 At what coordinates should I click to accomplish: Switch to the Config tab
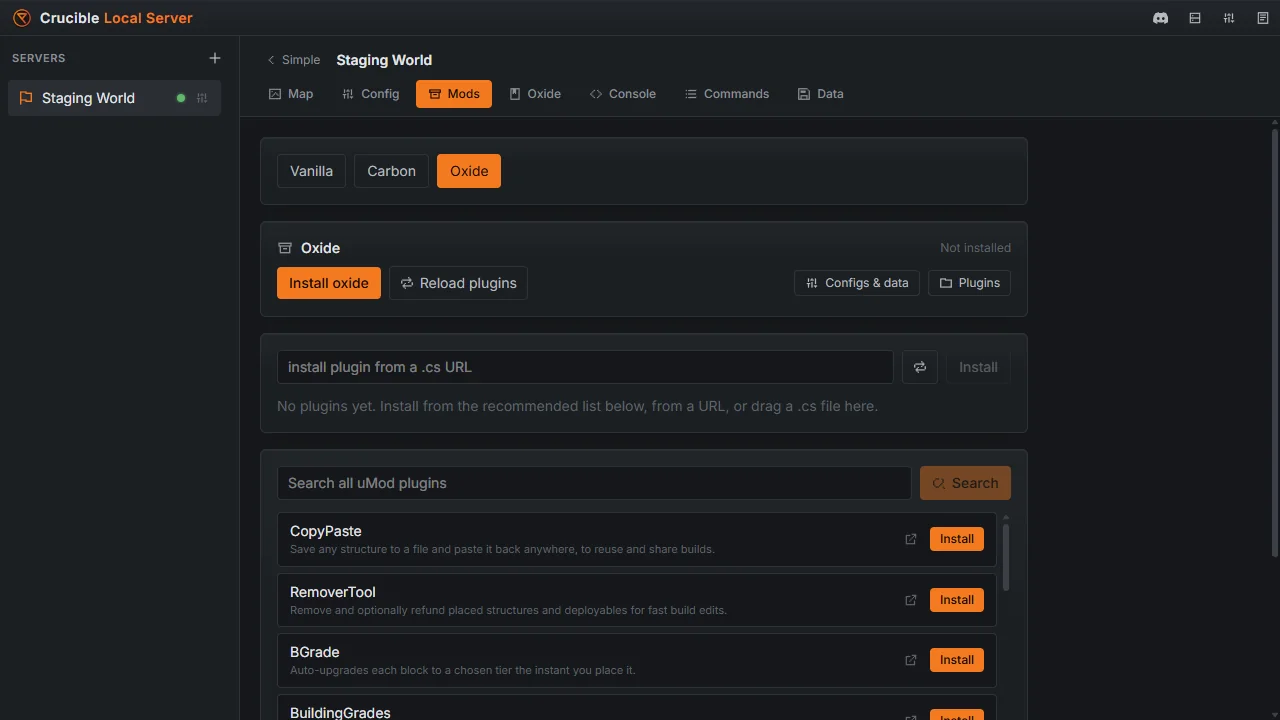pyautogui.click(x=370, y=94)
